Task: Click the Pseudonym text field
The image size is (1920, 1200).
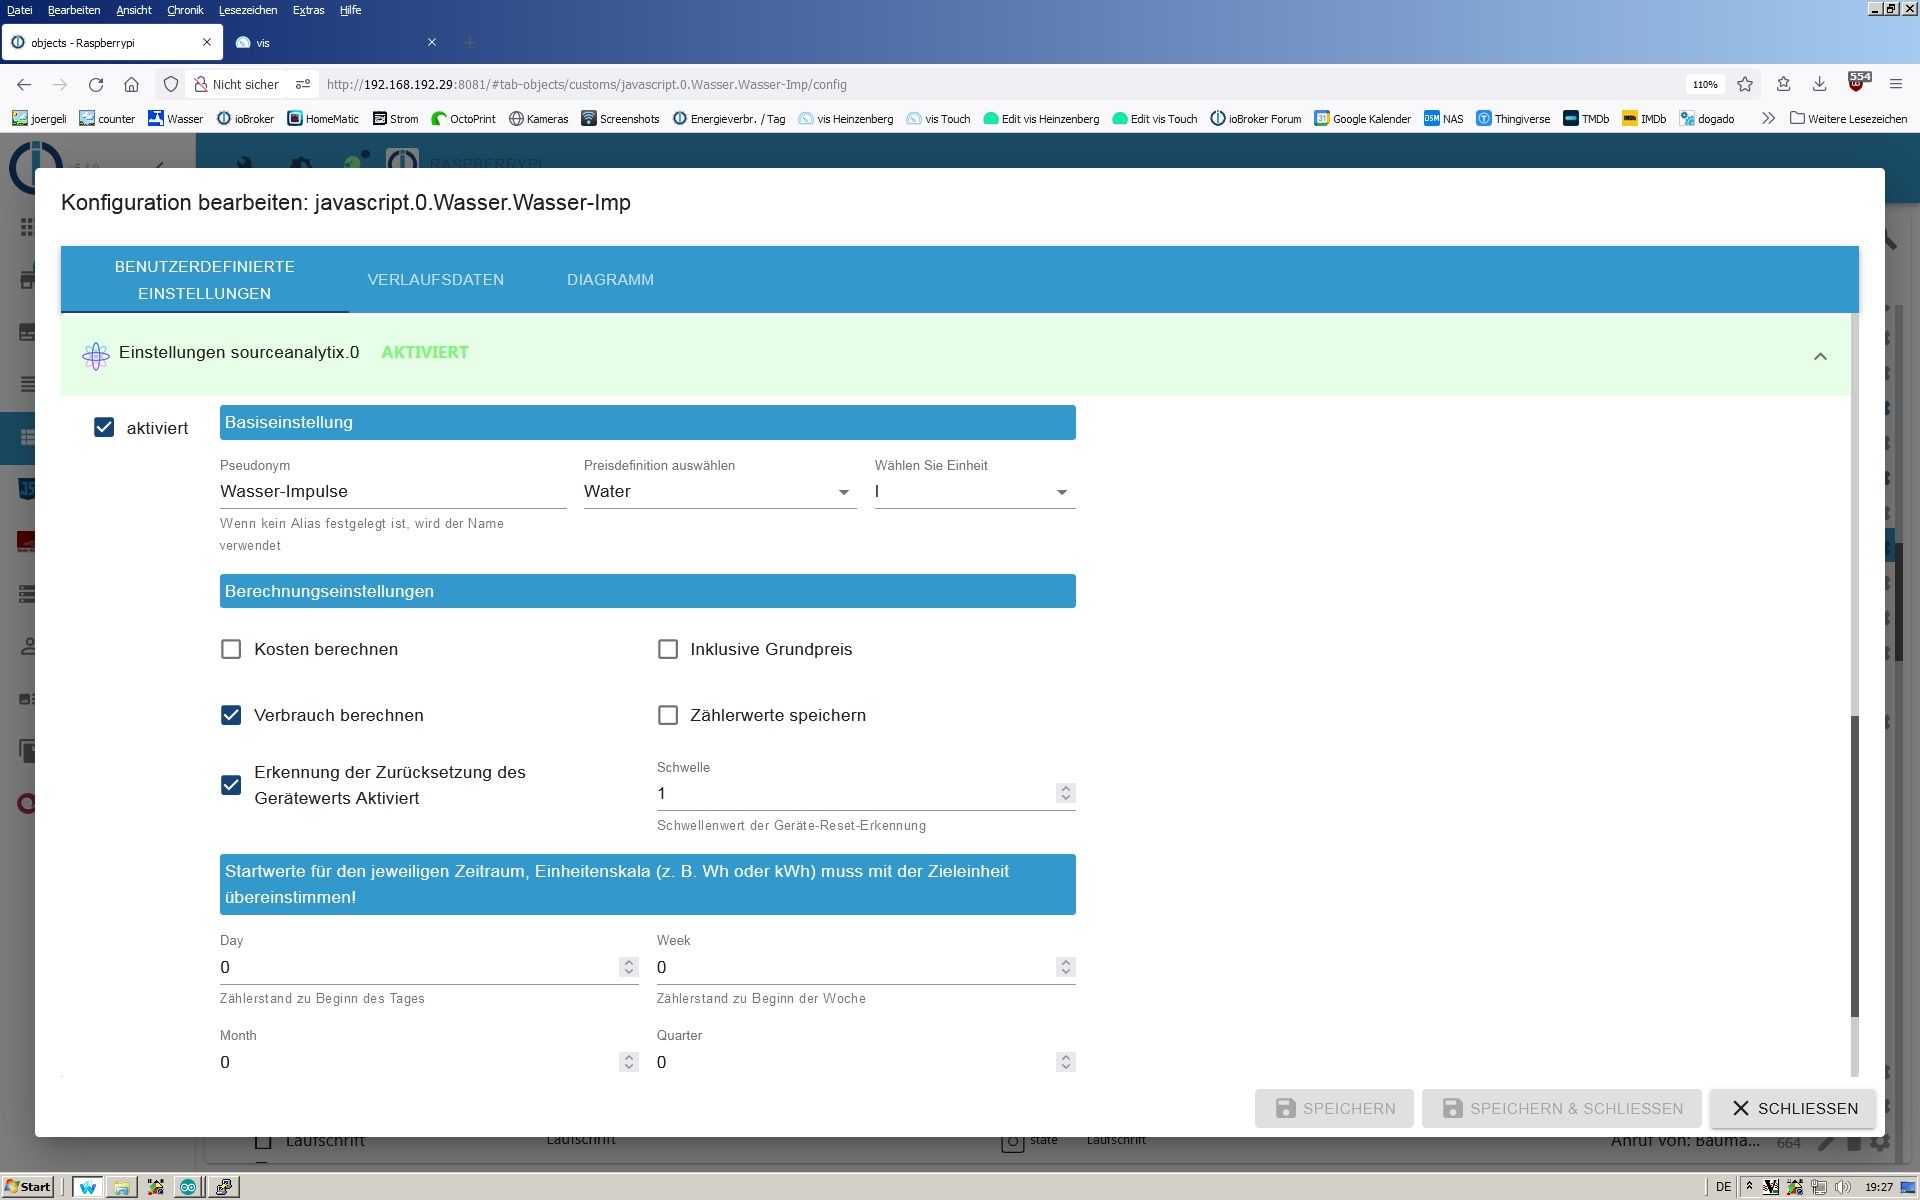Action: click(x=392, y=492)
